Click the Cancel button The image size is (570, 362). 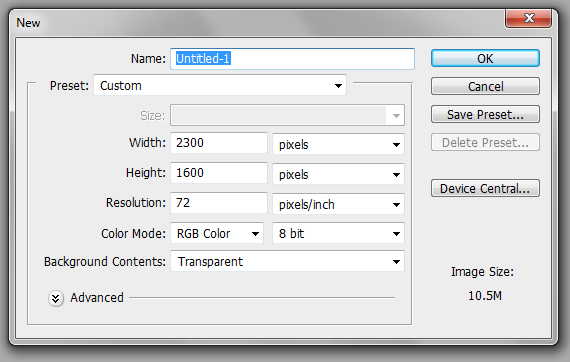coord(485,87)
